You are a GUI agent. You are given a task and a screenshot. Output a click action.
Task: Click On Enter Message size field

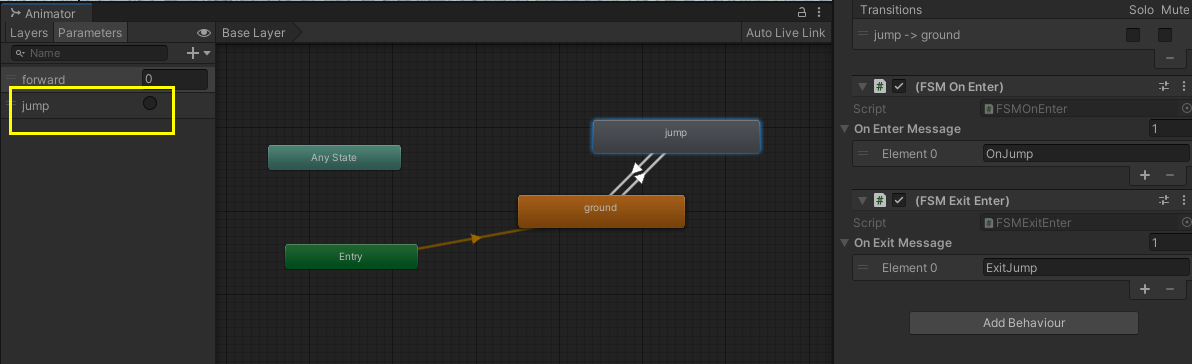[1169, 128]
